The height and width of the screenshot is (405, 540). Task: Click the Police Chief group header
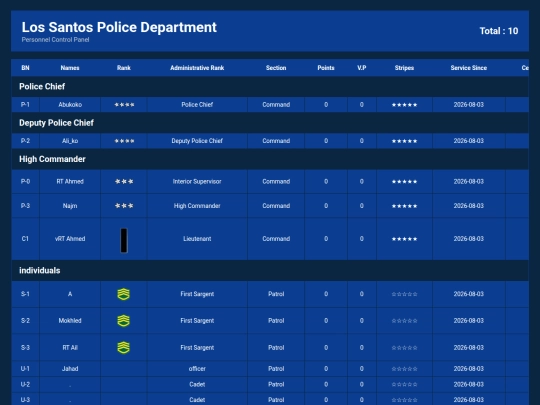pos(270,86)
